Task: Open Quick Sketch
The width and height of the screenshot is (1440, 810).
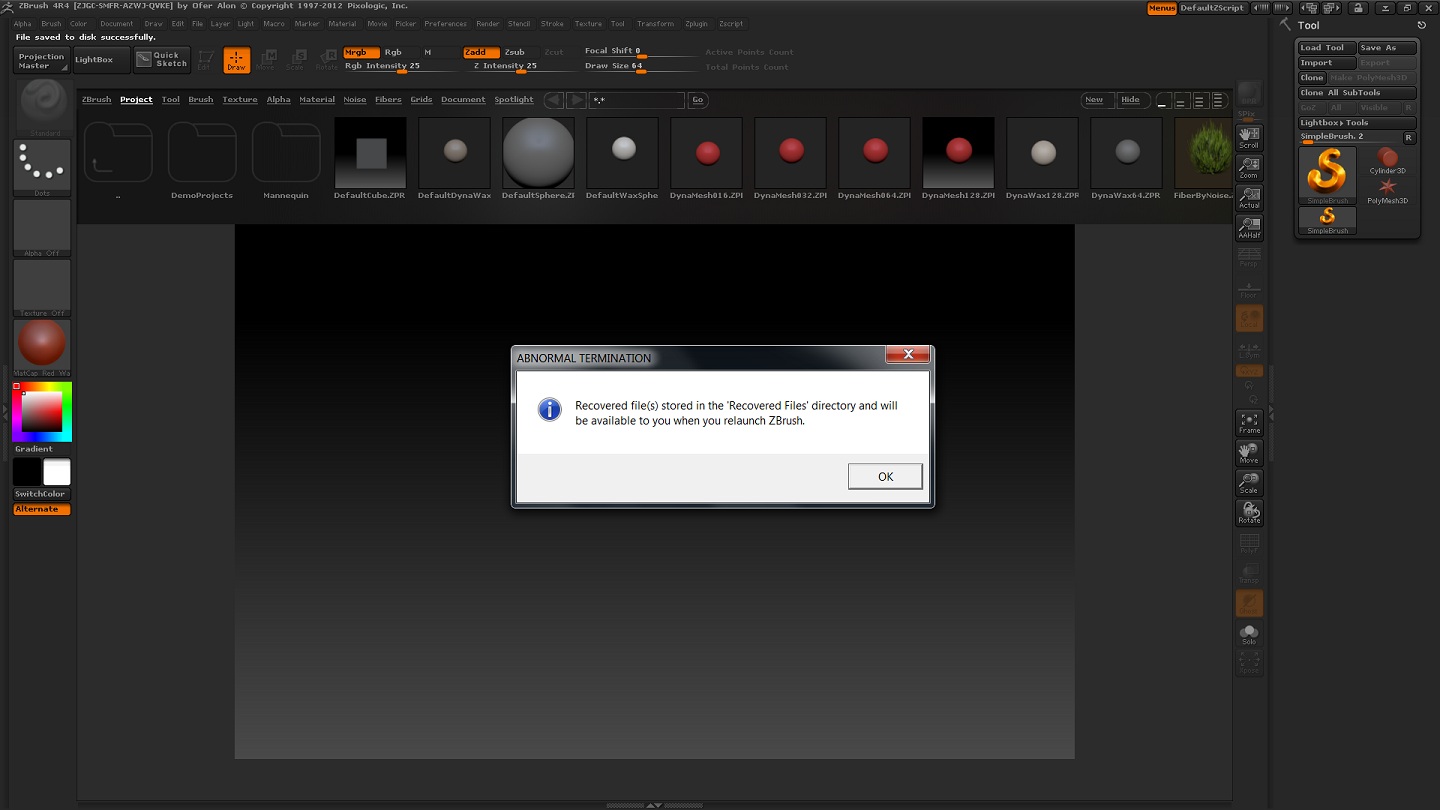Action: coord(162,60)
